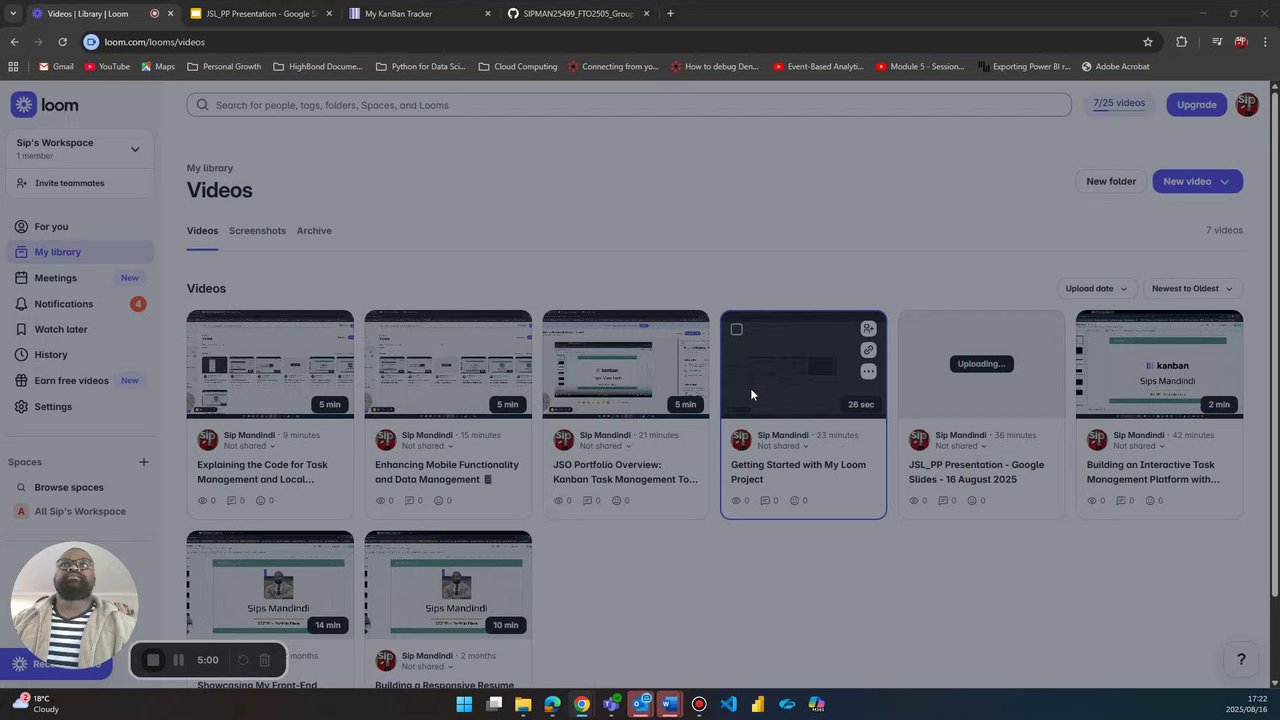Image resolution: width=1280 pixels, height=720 pixels.
Task: Go to For you in sidebar
Action: 80,226
